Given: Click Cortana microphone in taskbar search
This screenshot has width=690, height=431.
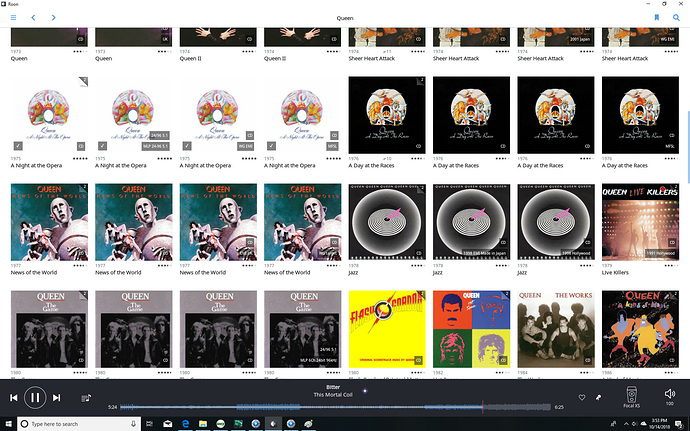Looking at the screenshot, I should pos(133,424).
